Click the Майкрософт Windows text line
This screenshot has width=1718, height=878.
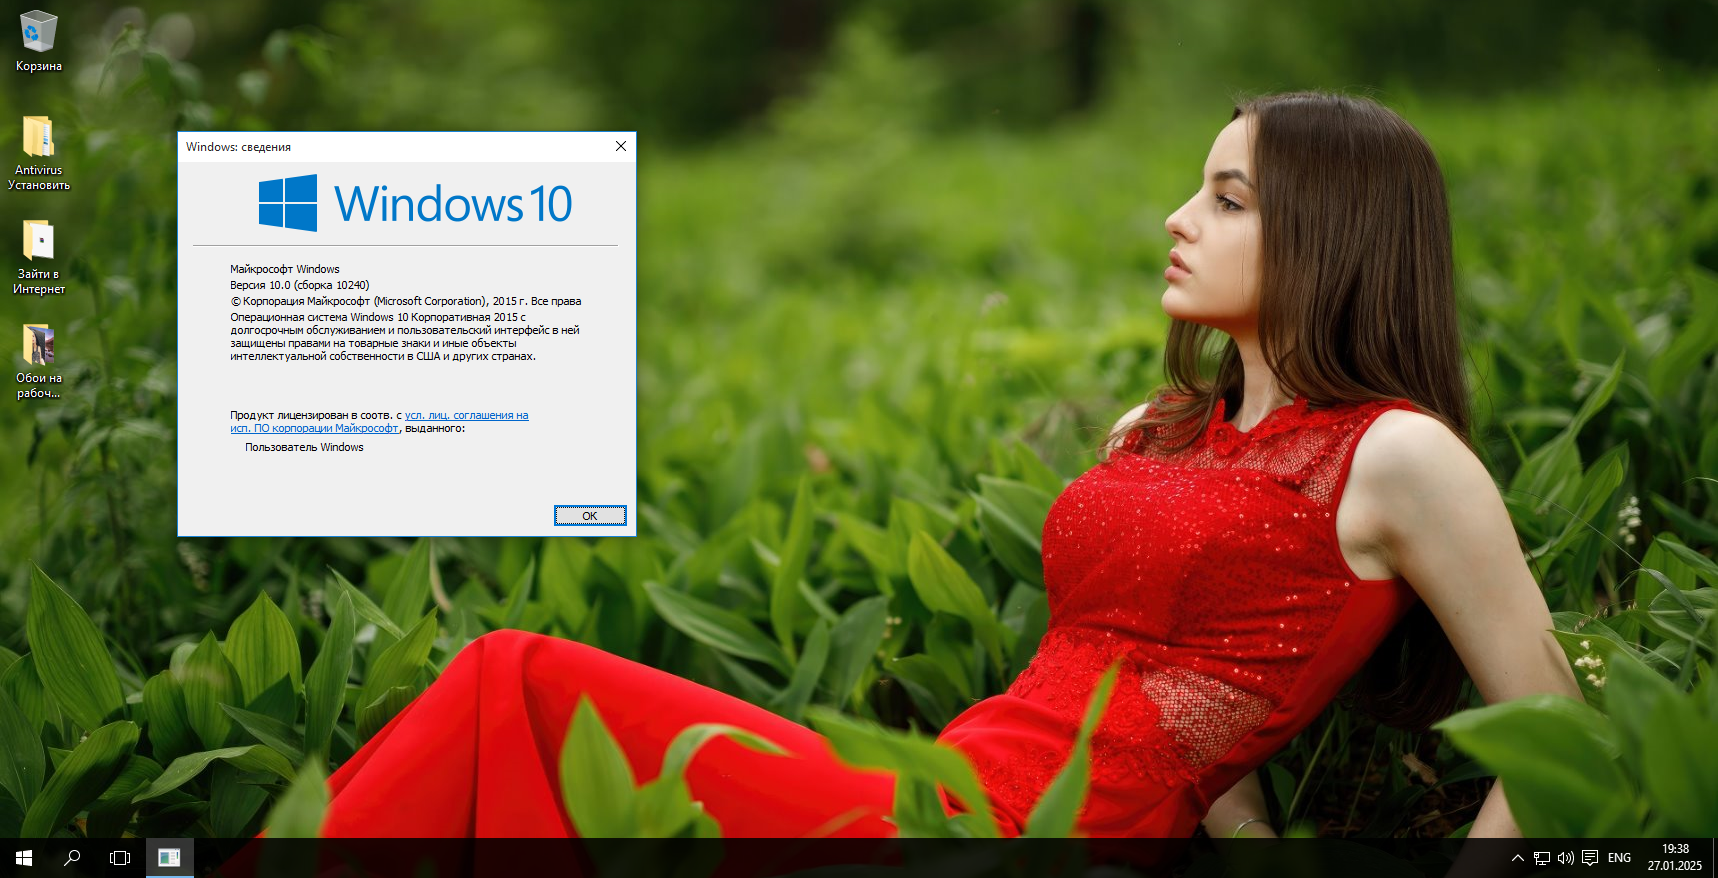[285, 269]
